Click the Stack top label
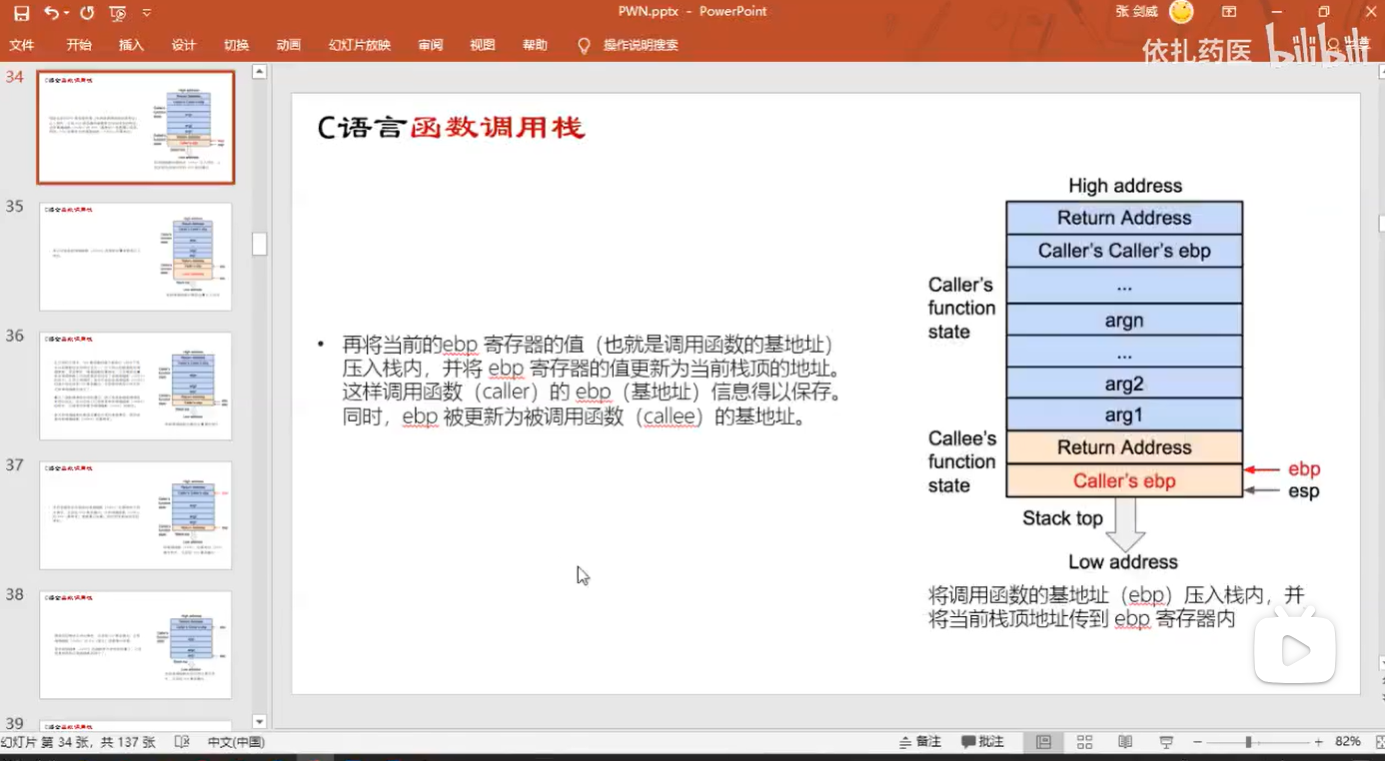This screenshot has width=1385, height=761. [x=1062, y=518]
